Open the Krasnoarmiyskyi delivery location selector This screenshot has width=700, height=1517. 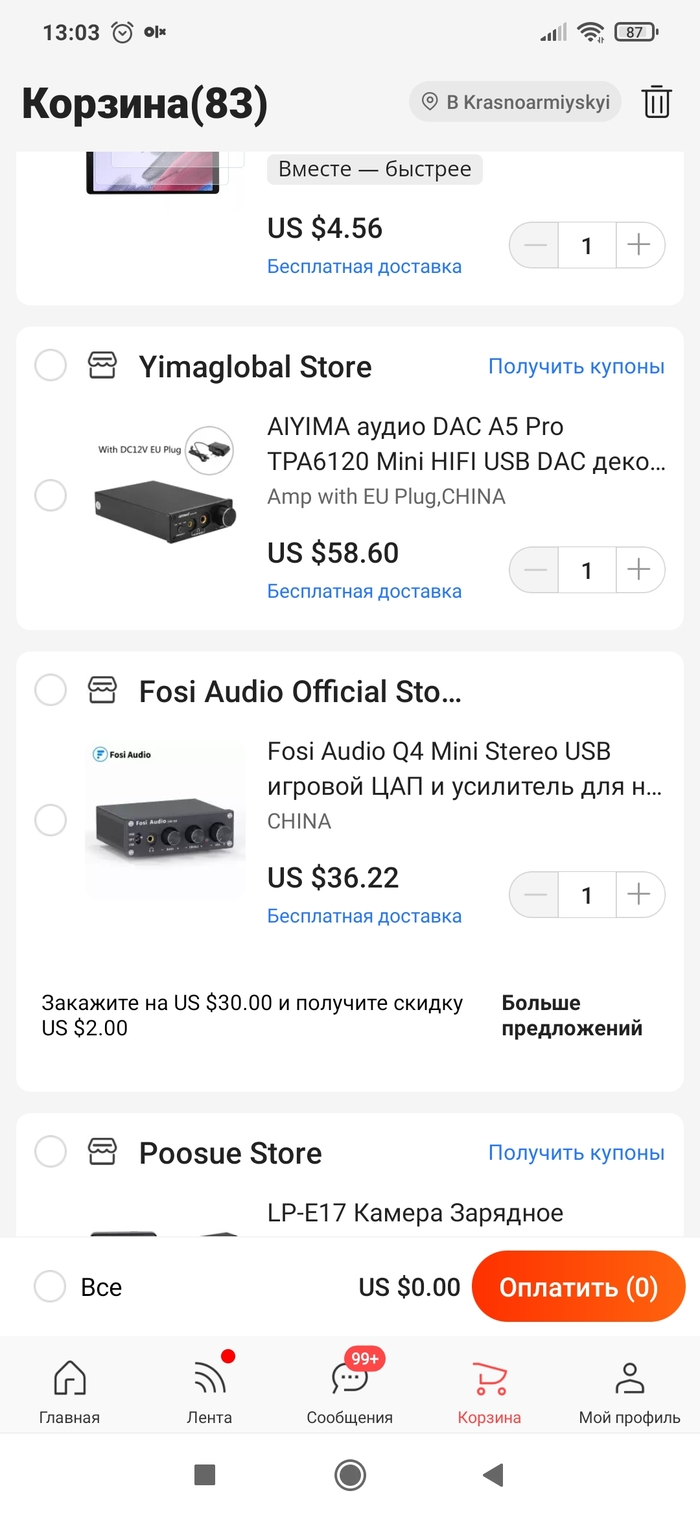pyautogui.click(x=515, y=102)
